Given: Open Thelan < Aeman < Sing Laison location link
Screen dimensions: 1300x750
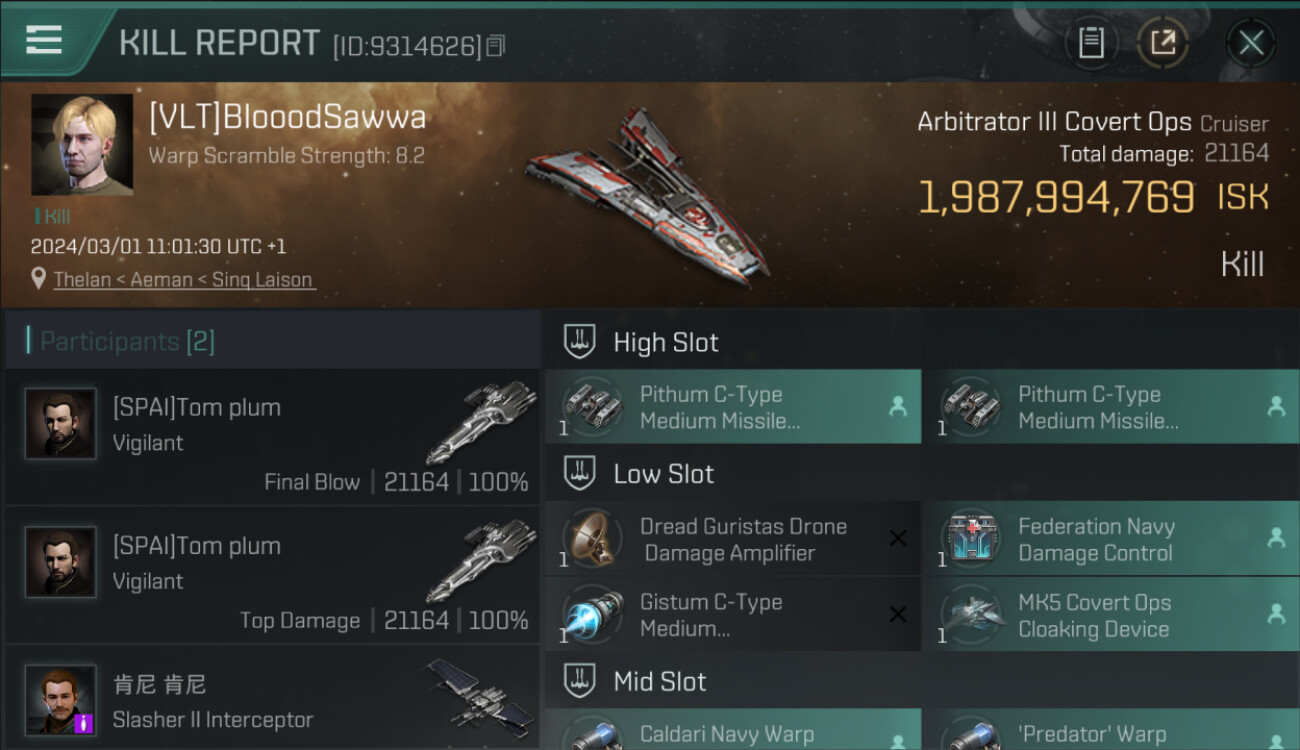Looking at the screenshot, I should pos(185,280).
